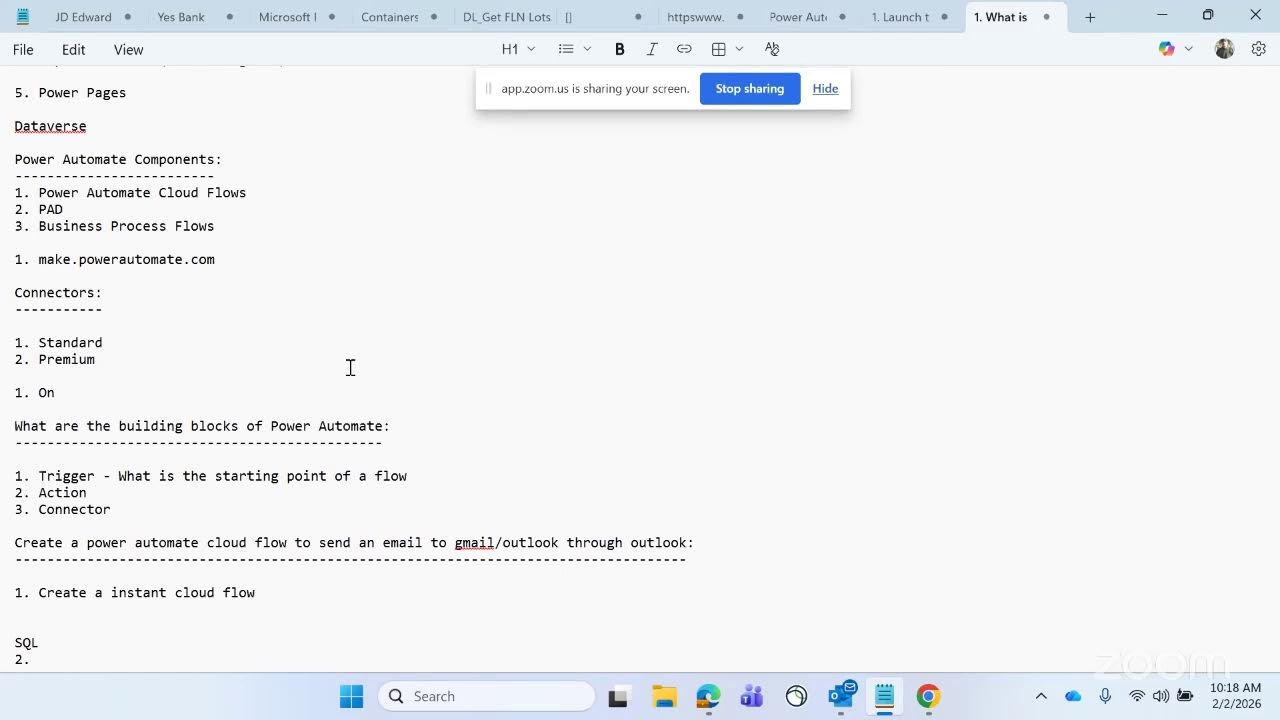
Task: Open Task View from the taskbar
Action: [618, 696]
